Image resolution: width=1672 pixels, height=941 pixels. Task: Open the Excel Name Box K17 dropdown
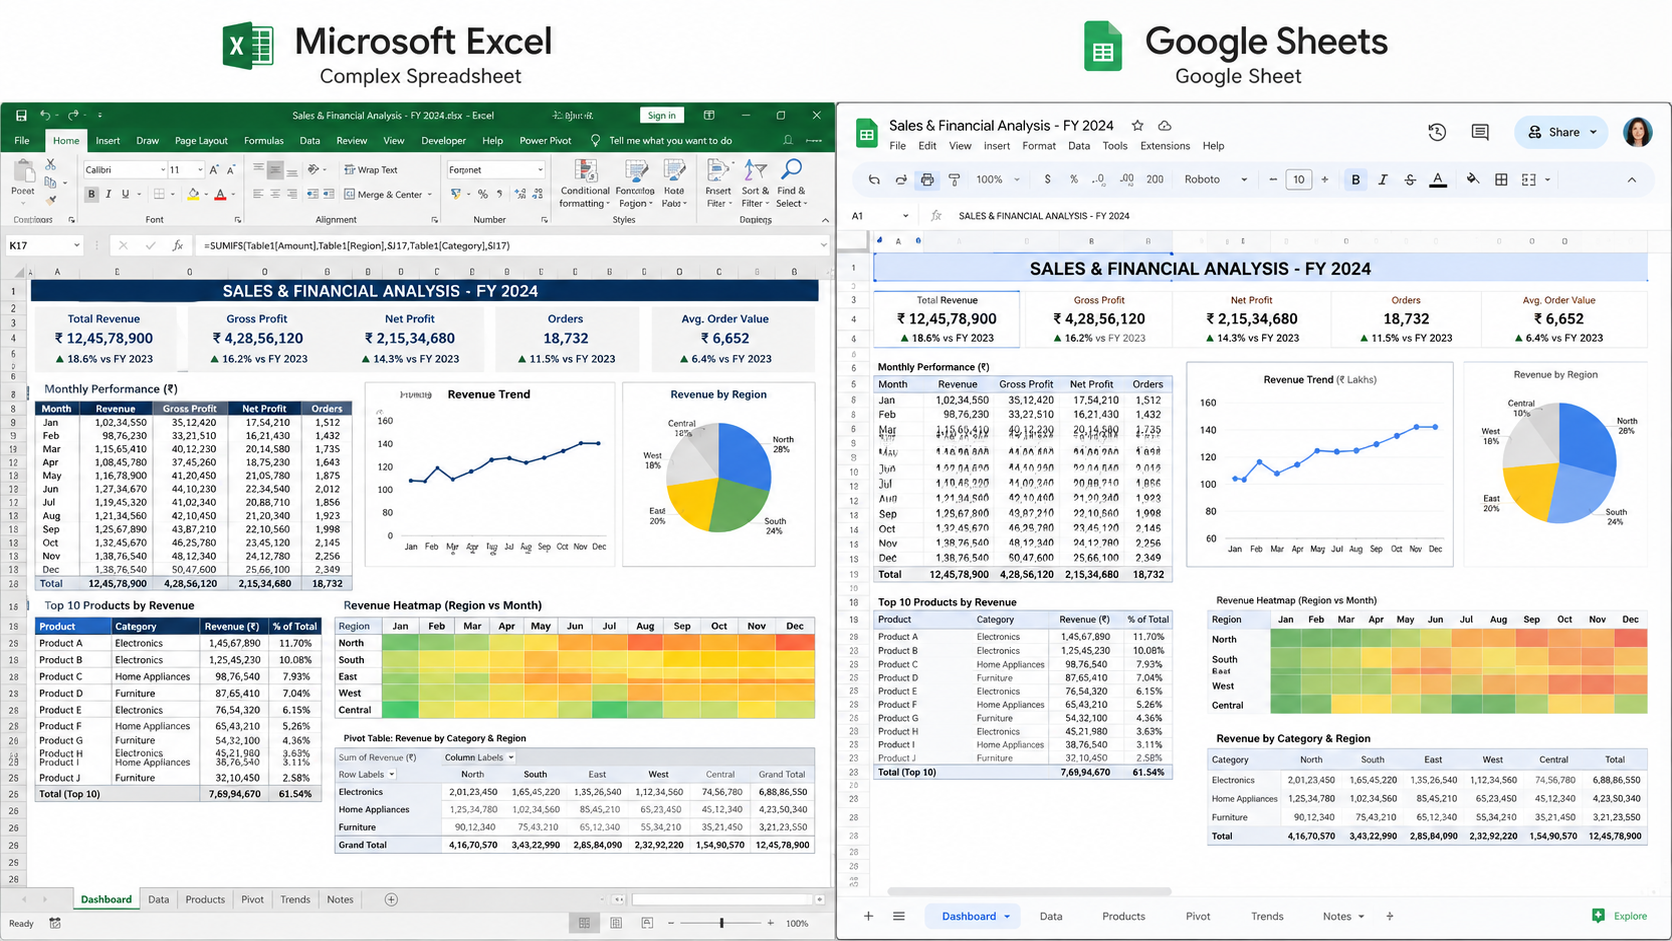[x=76, y=245]
